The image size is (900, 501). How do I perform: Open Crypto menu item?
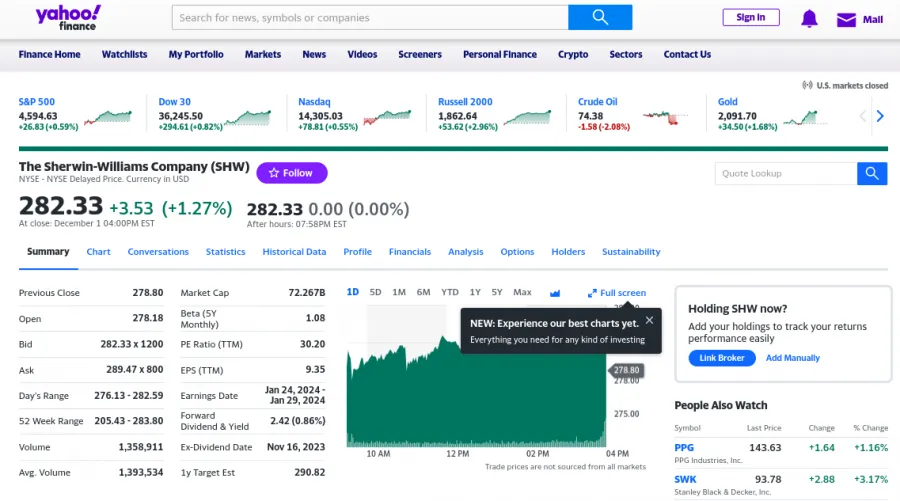[573, 55]
